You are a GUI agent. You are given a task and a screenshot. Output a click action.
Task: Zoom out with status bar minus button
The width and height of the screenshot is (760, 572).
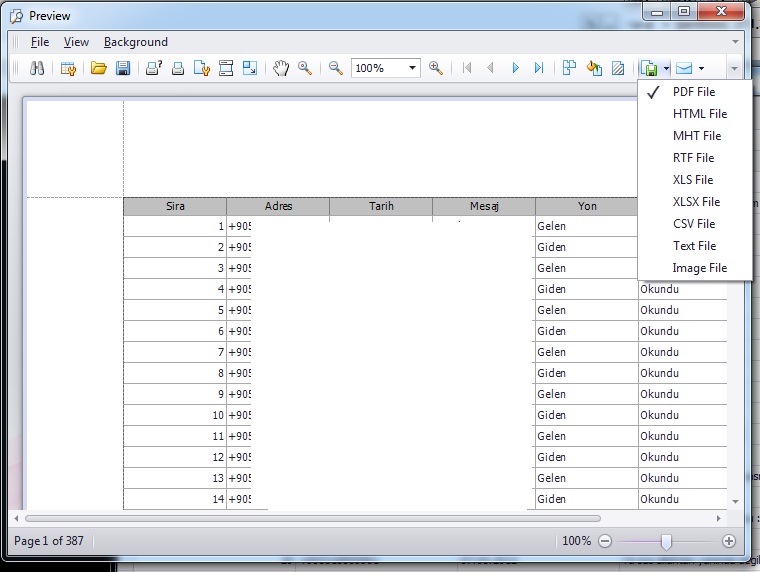[x=605, y=541]
